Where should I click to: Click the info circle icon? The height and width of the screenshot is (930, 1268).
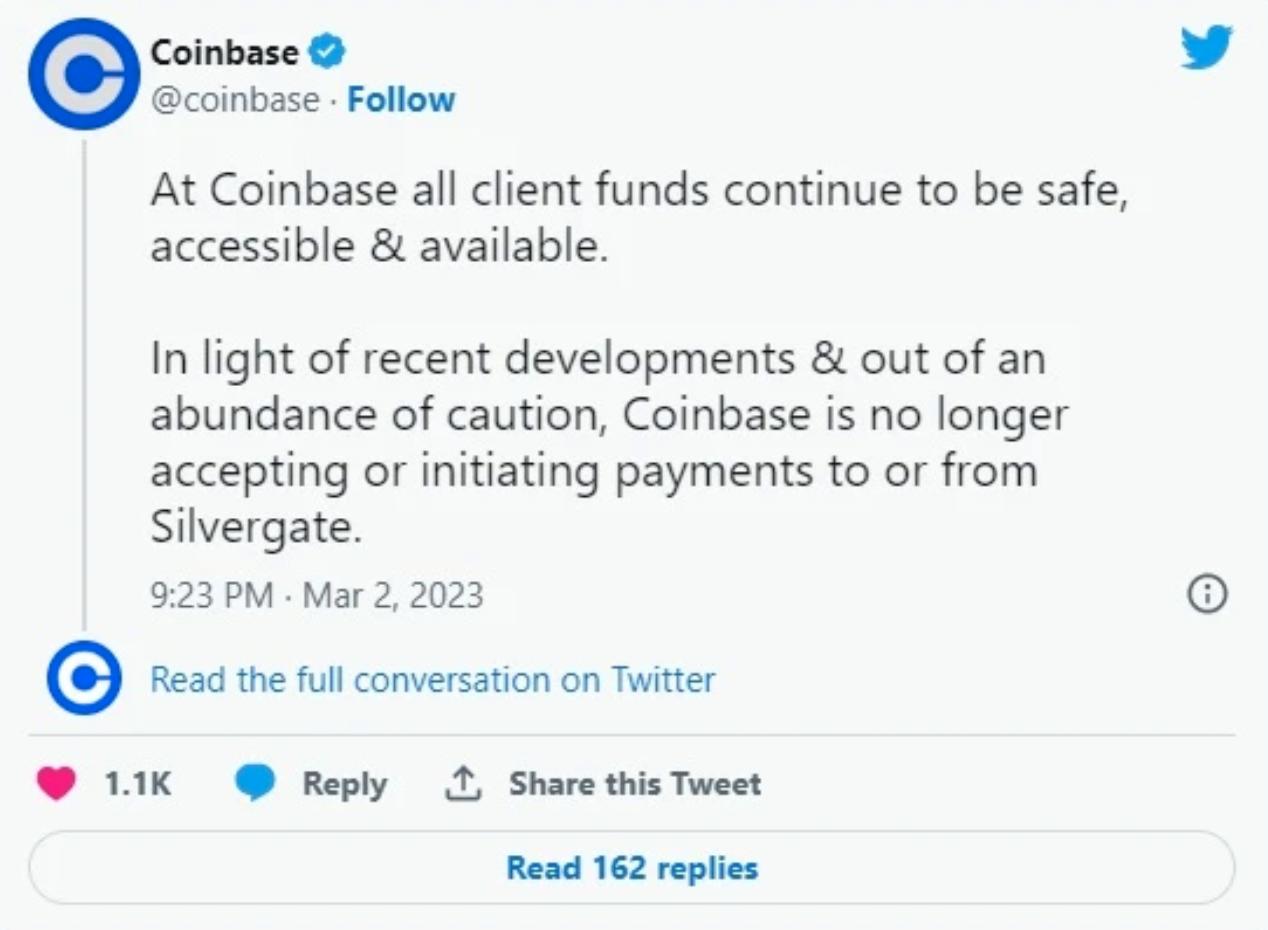tap(1206, 595)
